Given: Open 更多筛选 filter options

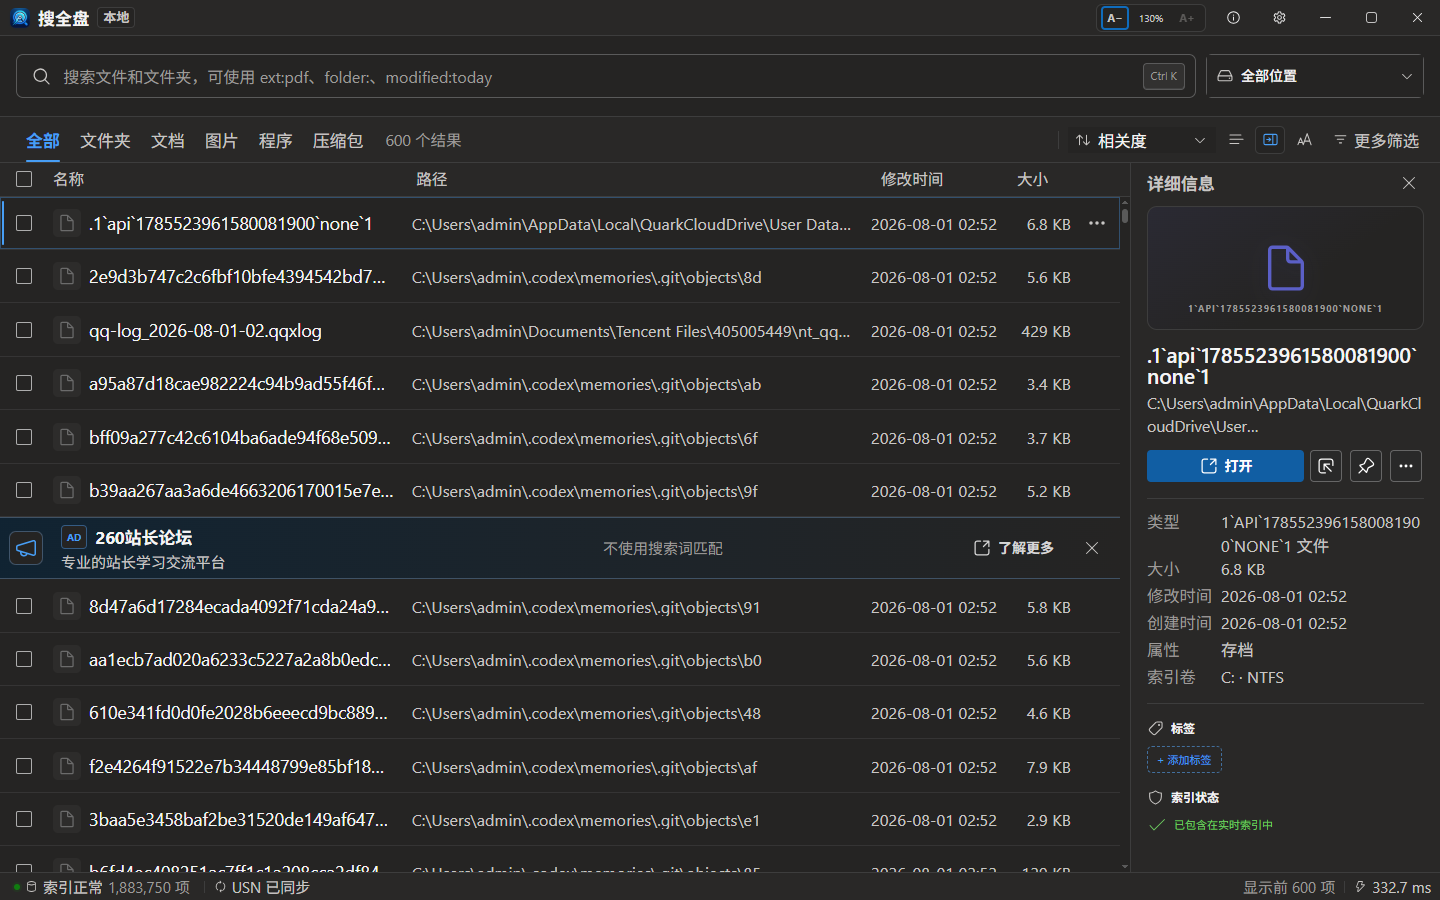Looking at the screenshot, I should [x=1376, y=141].
